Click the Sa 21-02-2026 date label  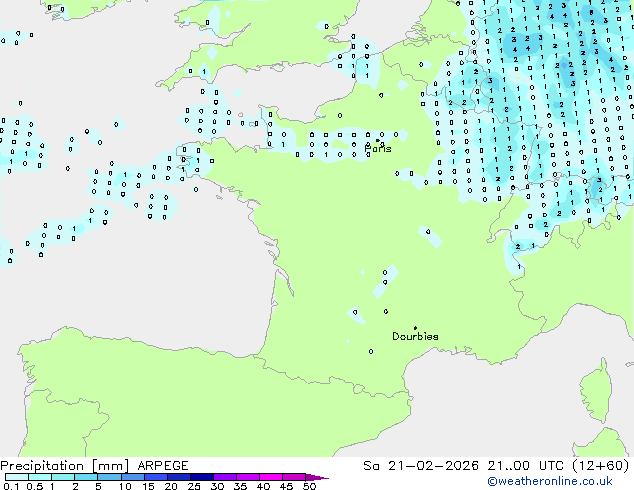(x=421, y=466)
